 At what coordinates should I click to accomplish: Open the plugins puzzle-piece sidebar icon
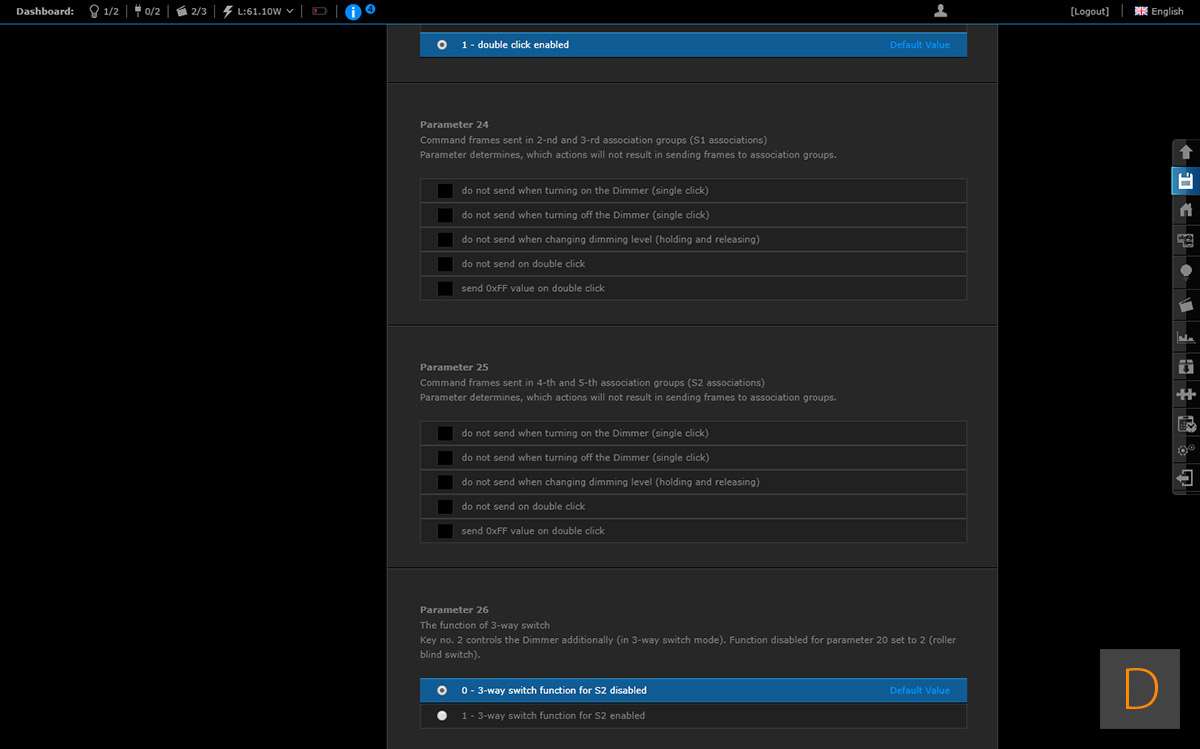1186,394
